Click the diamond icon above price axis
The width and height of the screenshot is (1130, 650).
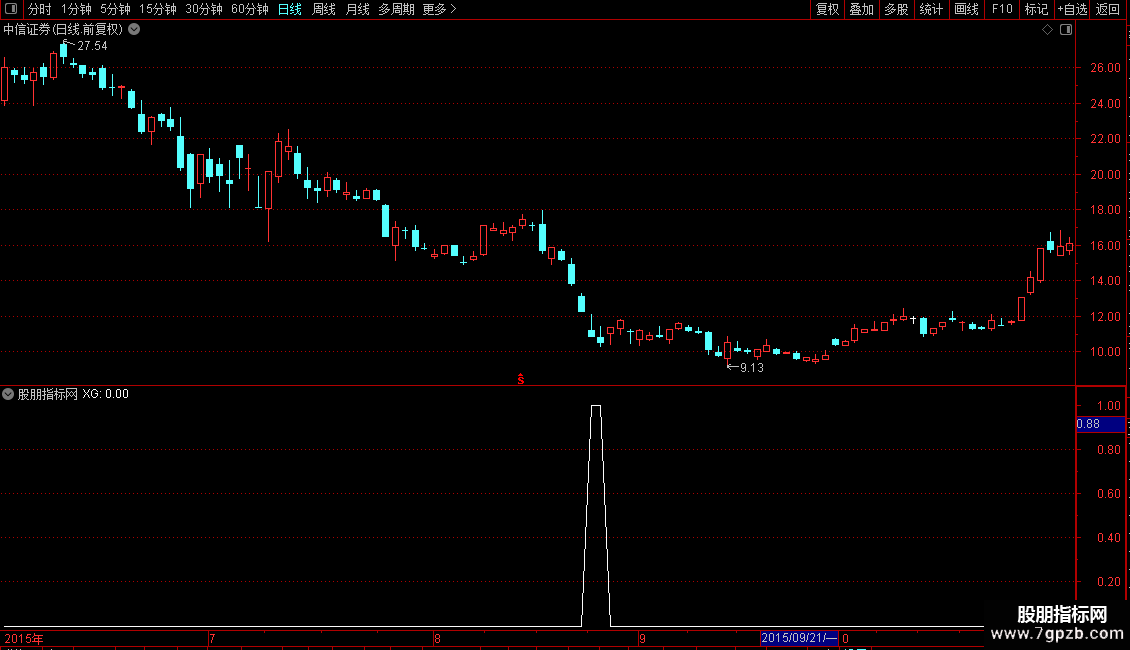[1047, 30]
